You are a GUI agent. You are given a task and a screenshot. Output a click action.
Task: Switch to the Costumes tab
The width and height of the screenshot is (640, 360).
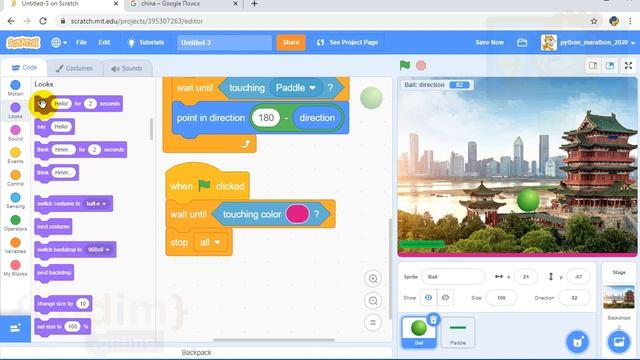pos(74,68)
